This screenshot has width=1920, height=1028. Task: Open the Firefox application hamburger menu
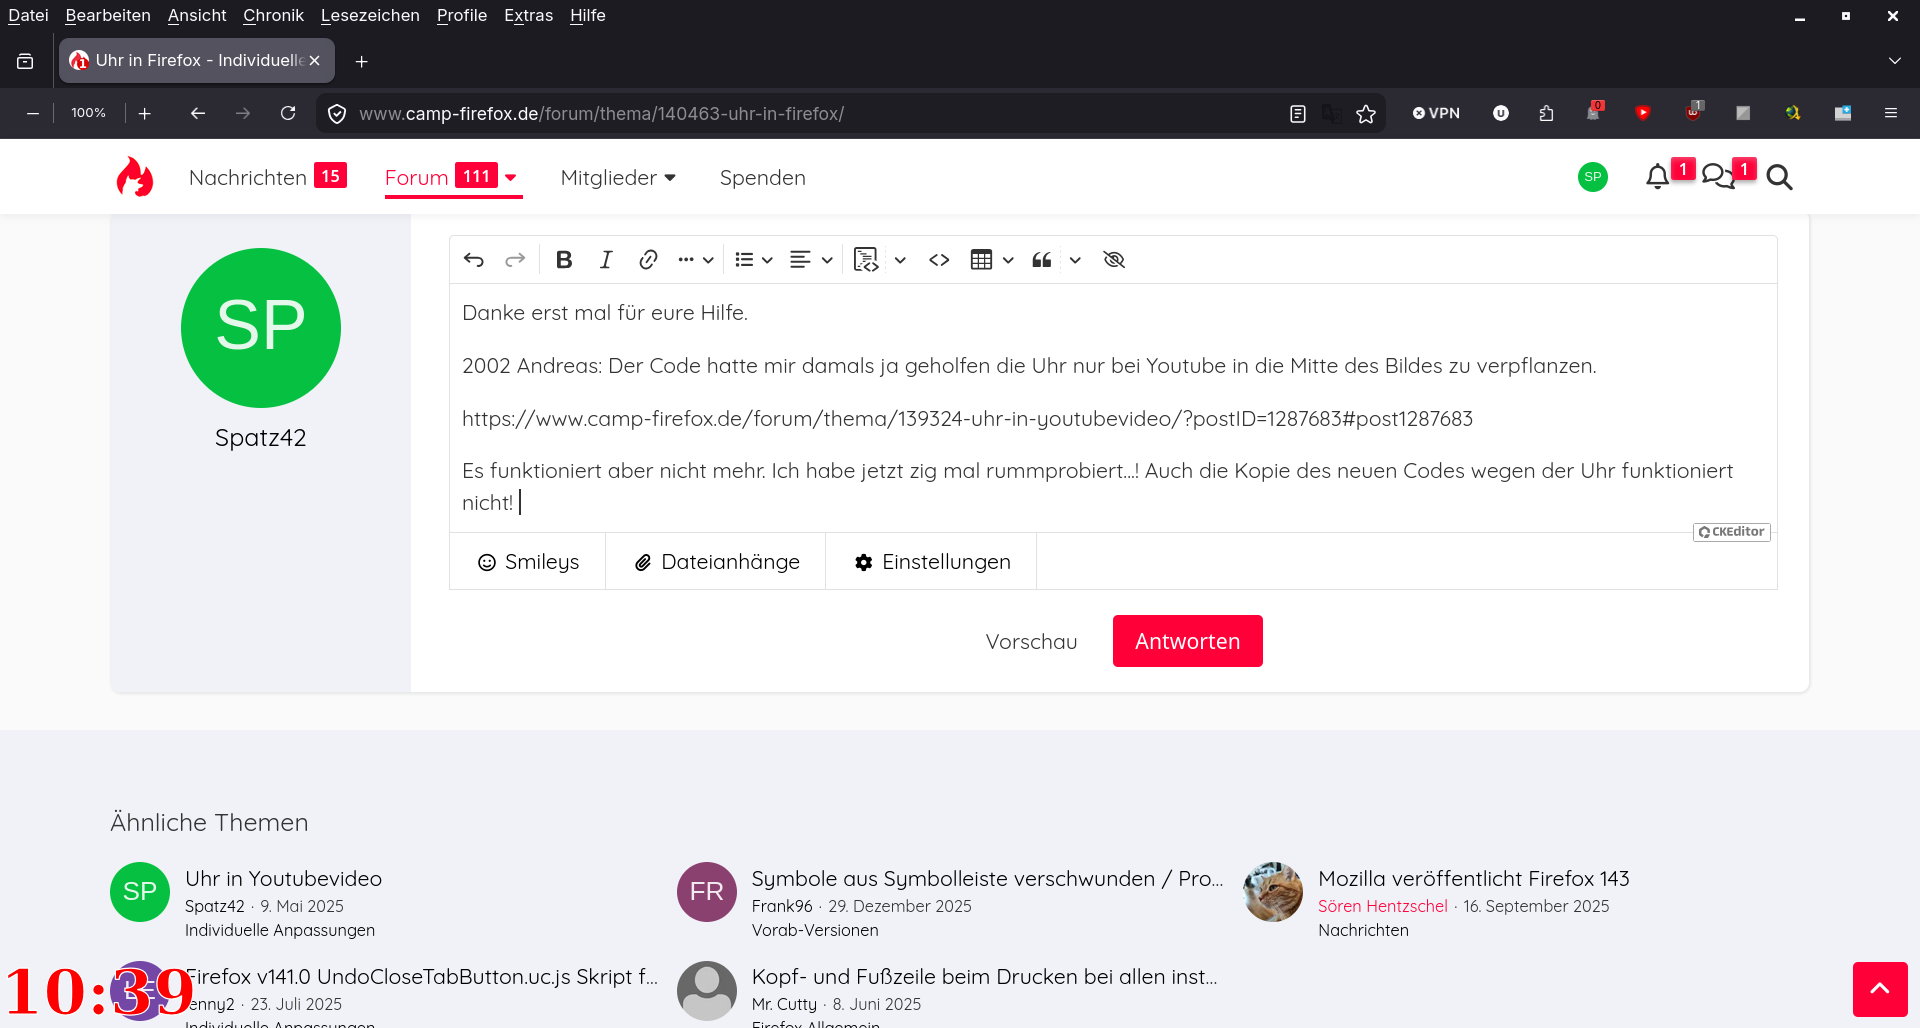click(x=1891, y=114)
